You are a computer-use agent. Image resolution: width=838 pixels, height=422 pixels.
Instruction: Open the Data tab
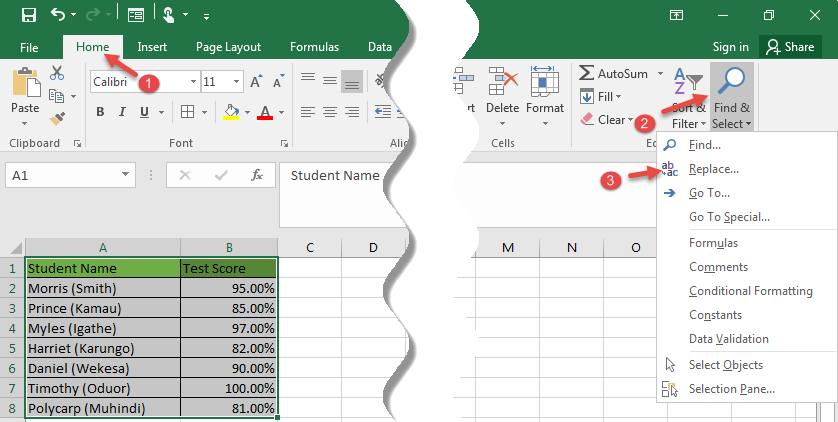(x=379, y=47)
